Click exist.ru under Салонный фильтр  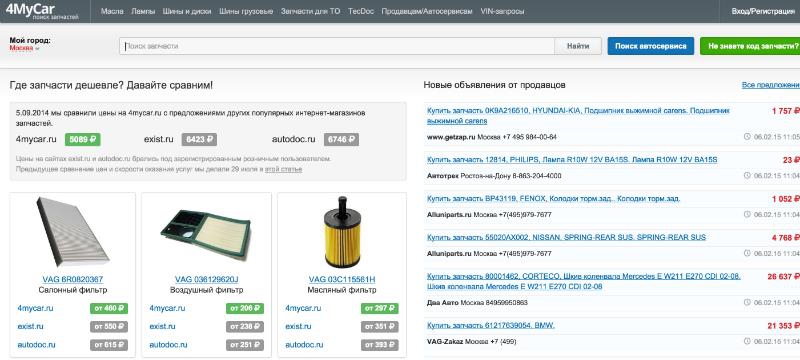pos(30,326)
